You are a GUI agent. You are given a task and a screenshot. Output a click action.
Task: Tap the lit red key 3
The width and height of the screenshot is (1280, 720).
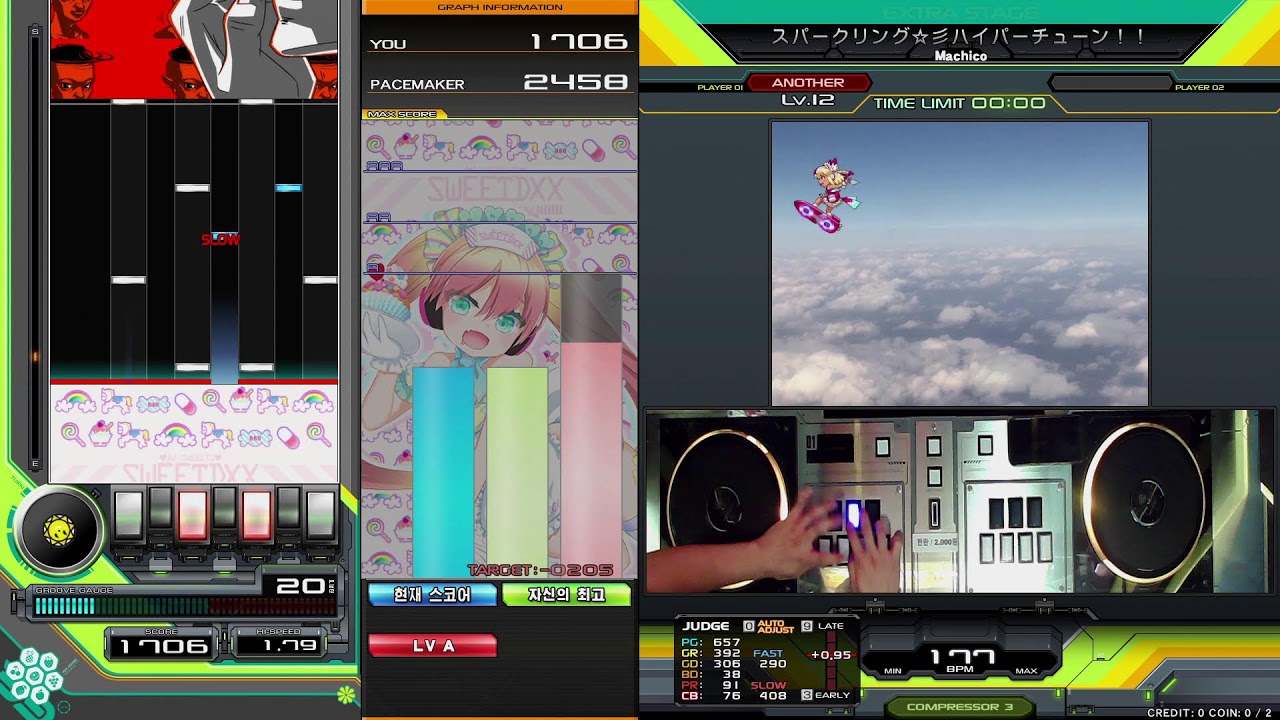pyautogui.click(x=192, y=515)
